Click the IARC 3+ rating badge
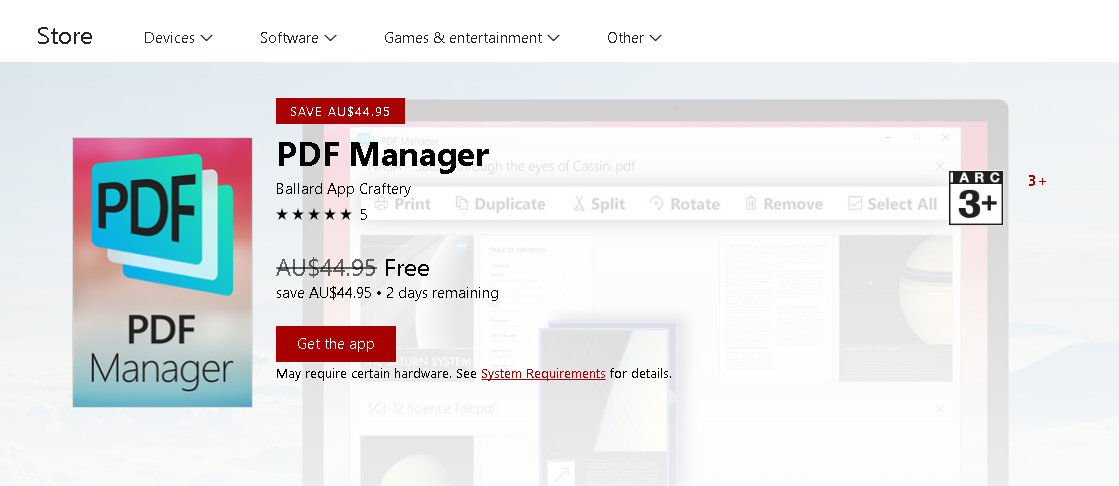The image size is (1119, 486). [976, 198]
